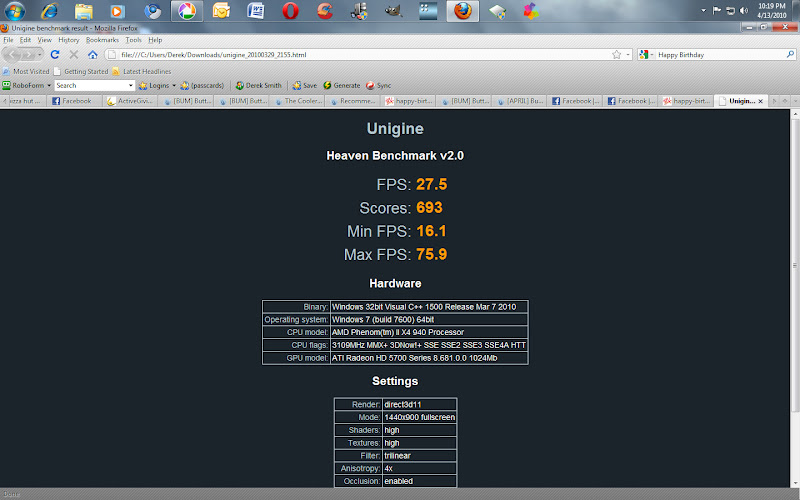Click the Stop loading X button
This screenshot has height=500, width=800.
click(73, 54)
